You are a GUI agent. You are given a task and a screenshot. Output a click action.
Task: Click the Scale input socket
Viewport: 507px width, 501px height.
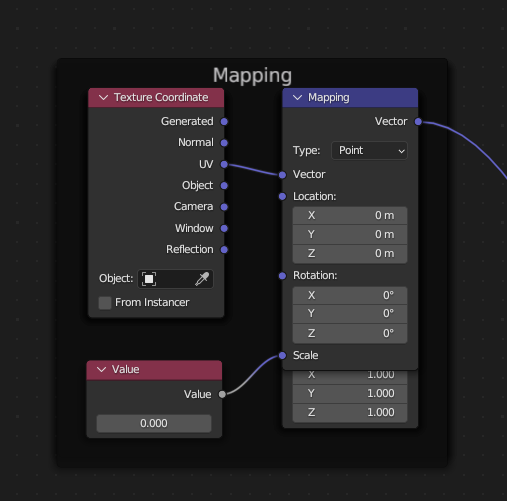[x=282, y=356]
